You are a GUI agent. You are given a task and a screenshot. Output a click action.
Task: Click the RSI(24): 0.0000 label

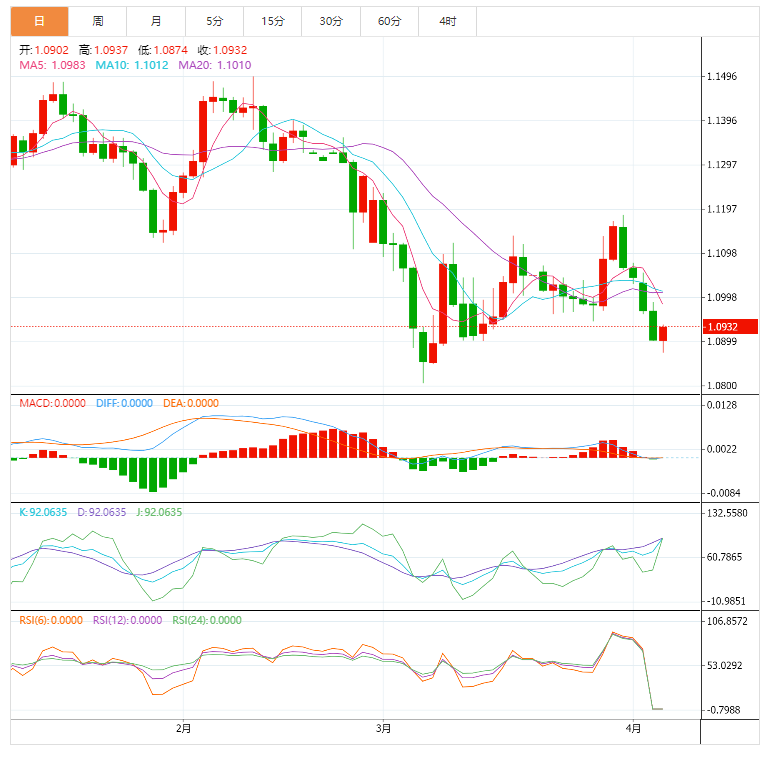point(207,621)
